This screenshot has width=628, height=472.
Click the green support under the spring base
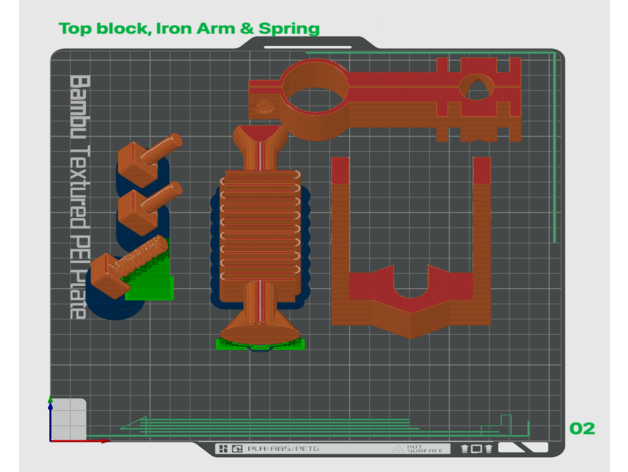260,344
